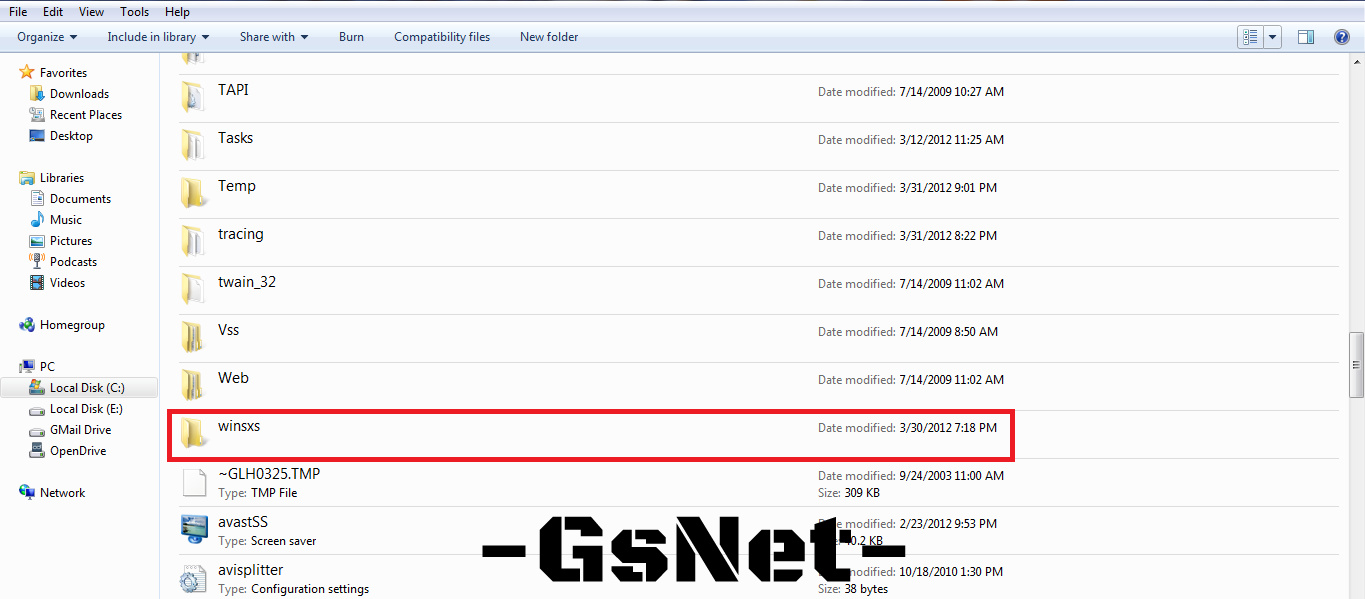The width and height of the screenshot is (1365, 599).
Task: Click the View menu
Action: tap(91, 11)
